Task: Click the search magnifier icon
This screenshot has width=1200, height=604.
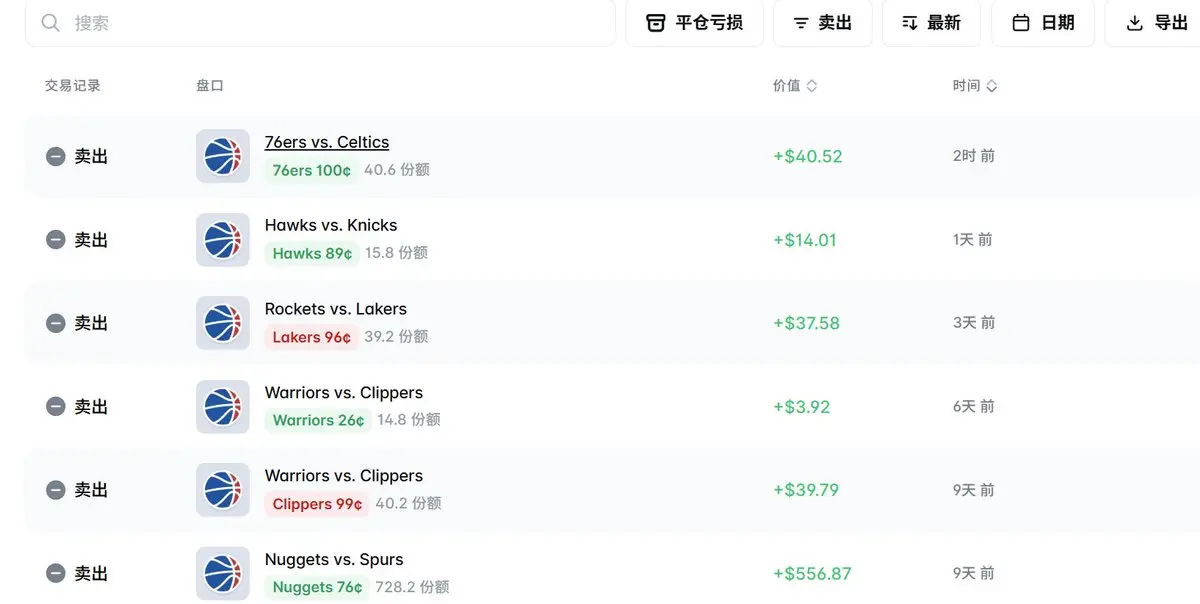Action: tap(51, 23)
